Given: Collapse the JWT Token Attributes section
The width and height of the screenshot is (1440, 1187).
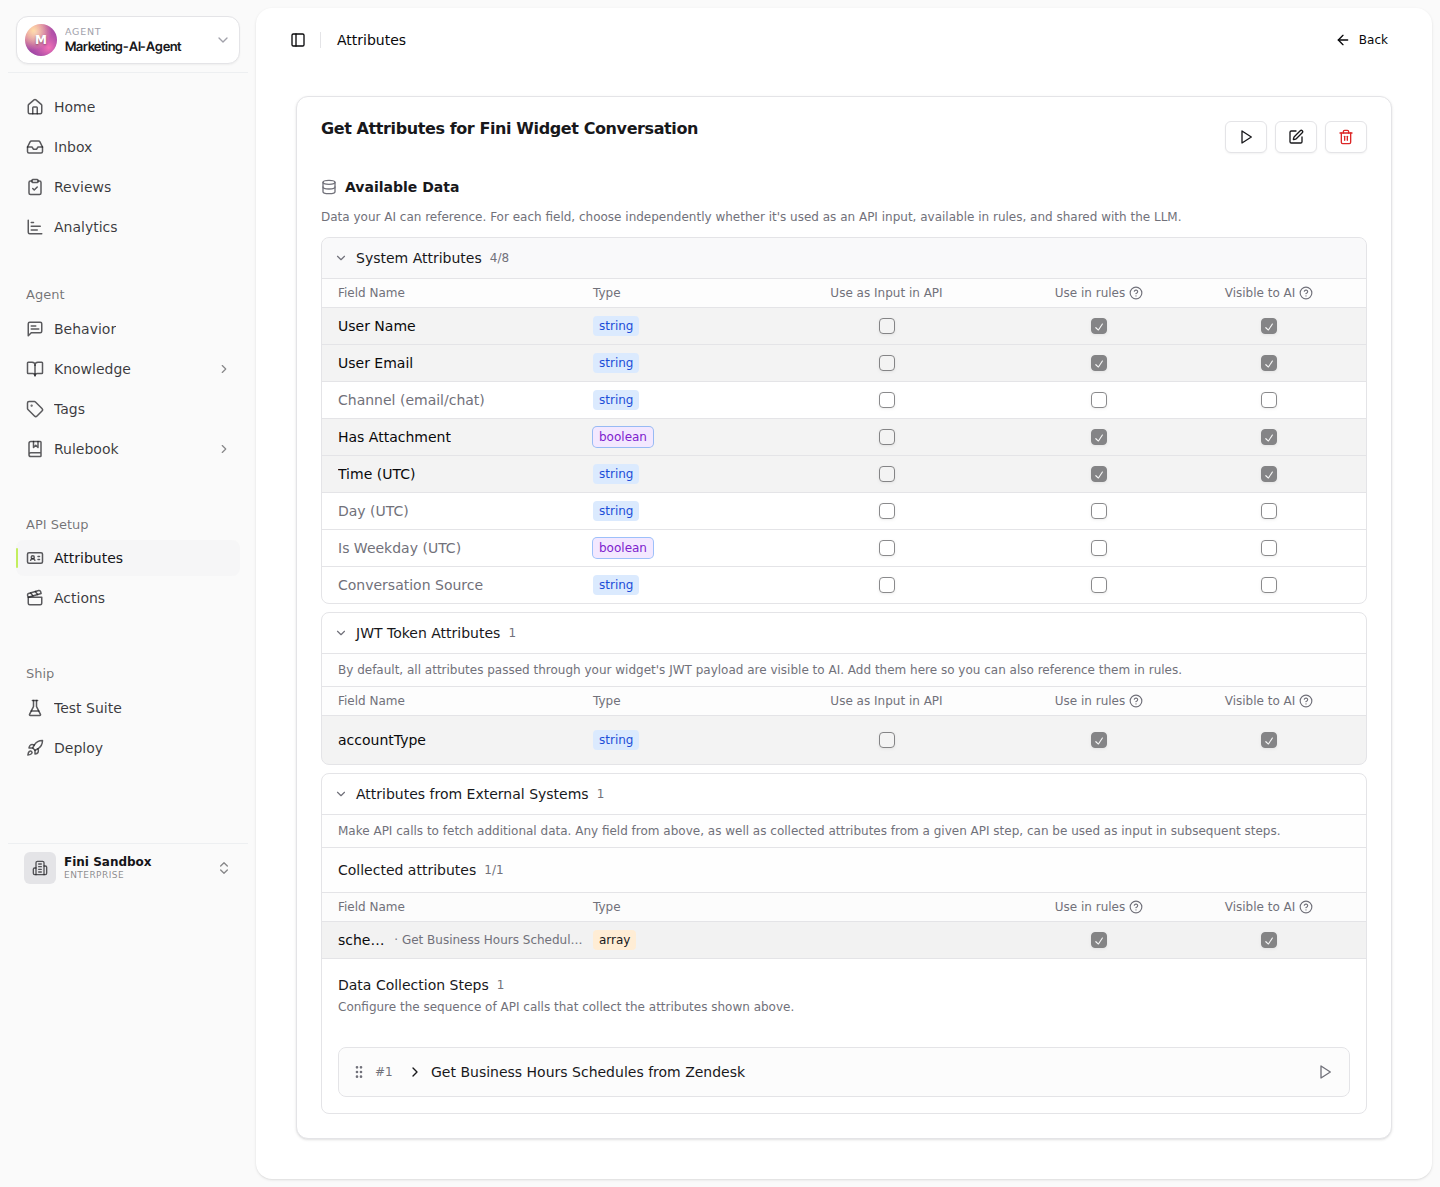Looking at the screenshot, I should [x=341, y=633].
